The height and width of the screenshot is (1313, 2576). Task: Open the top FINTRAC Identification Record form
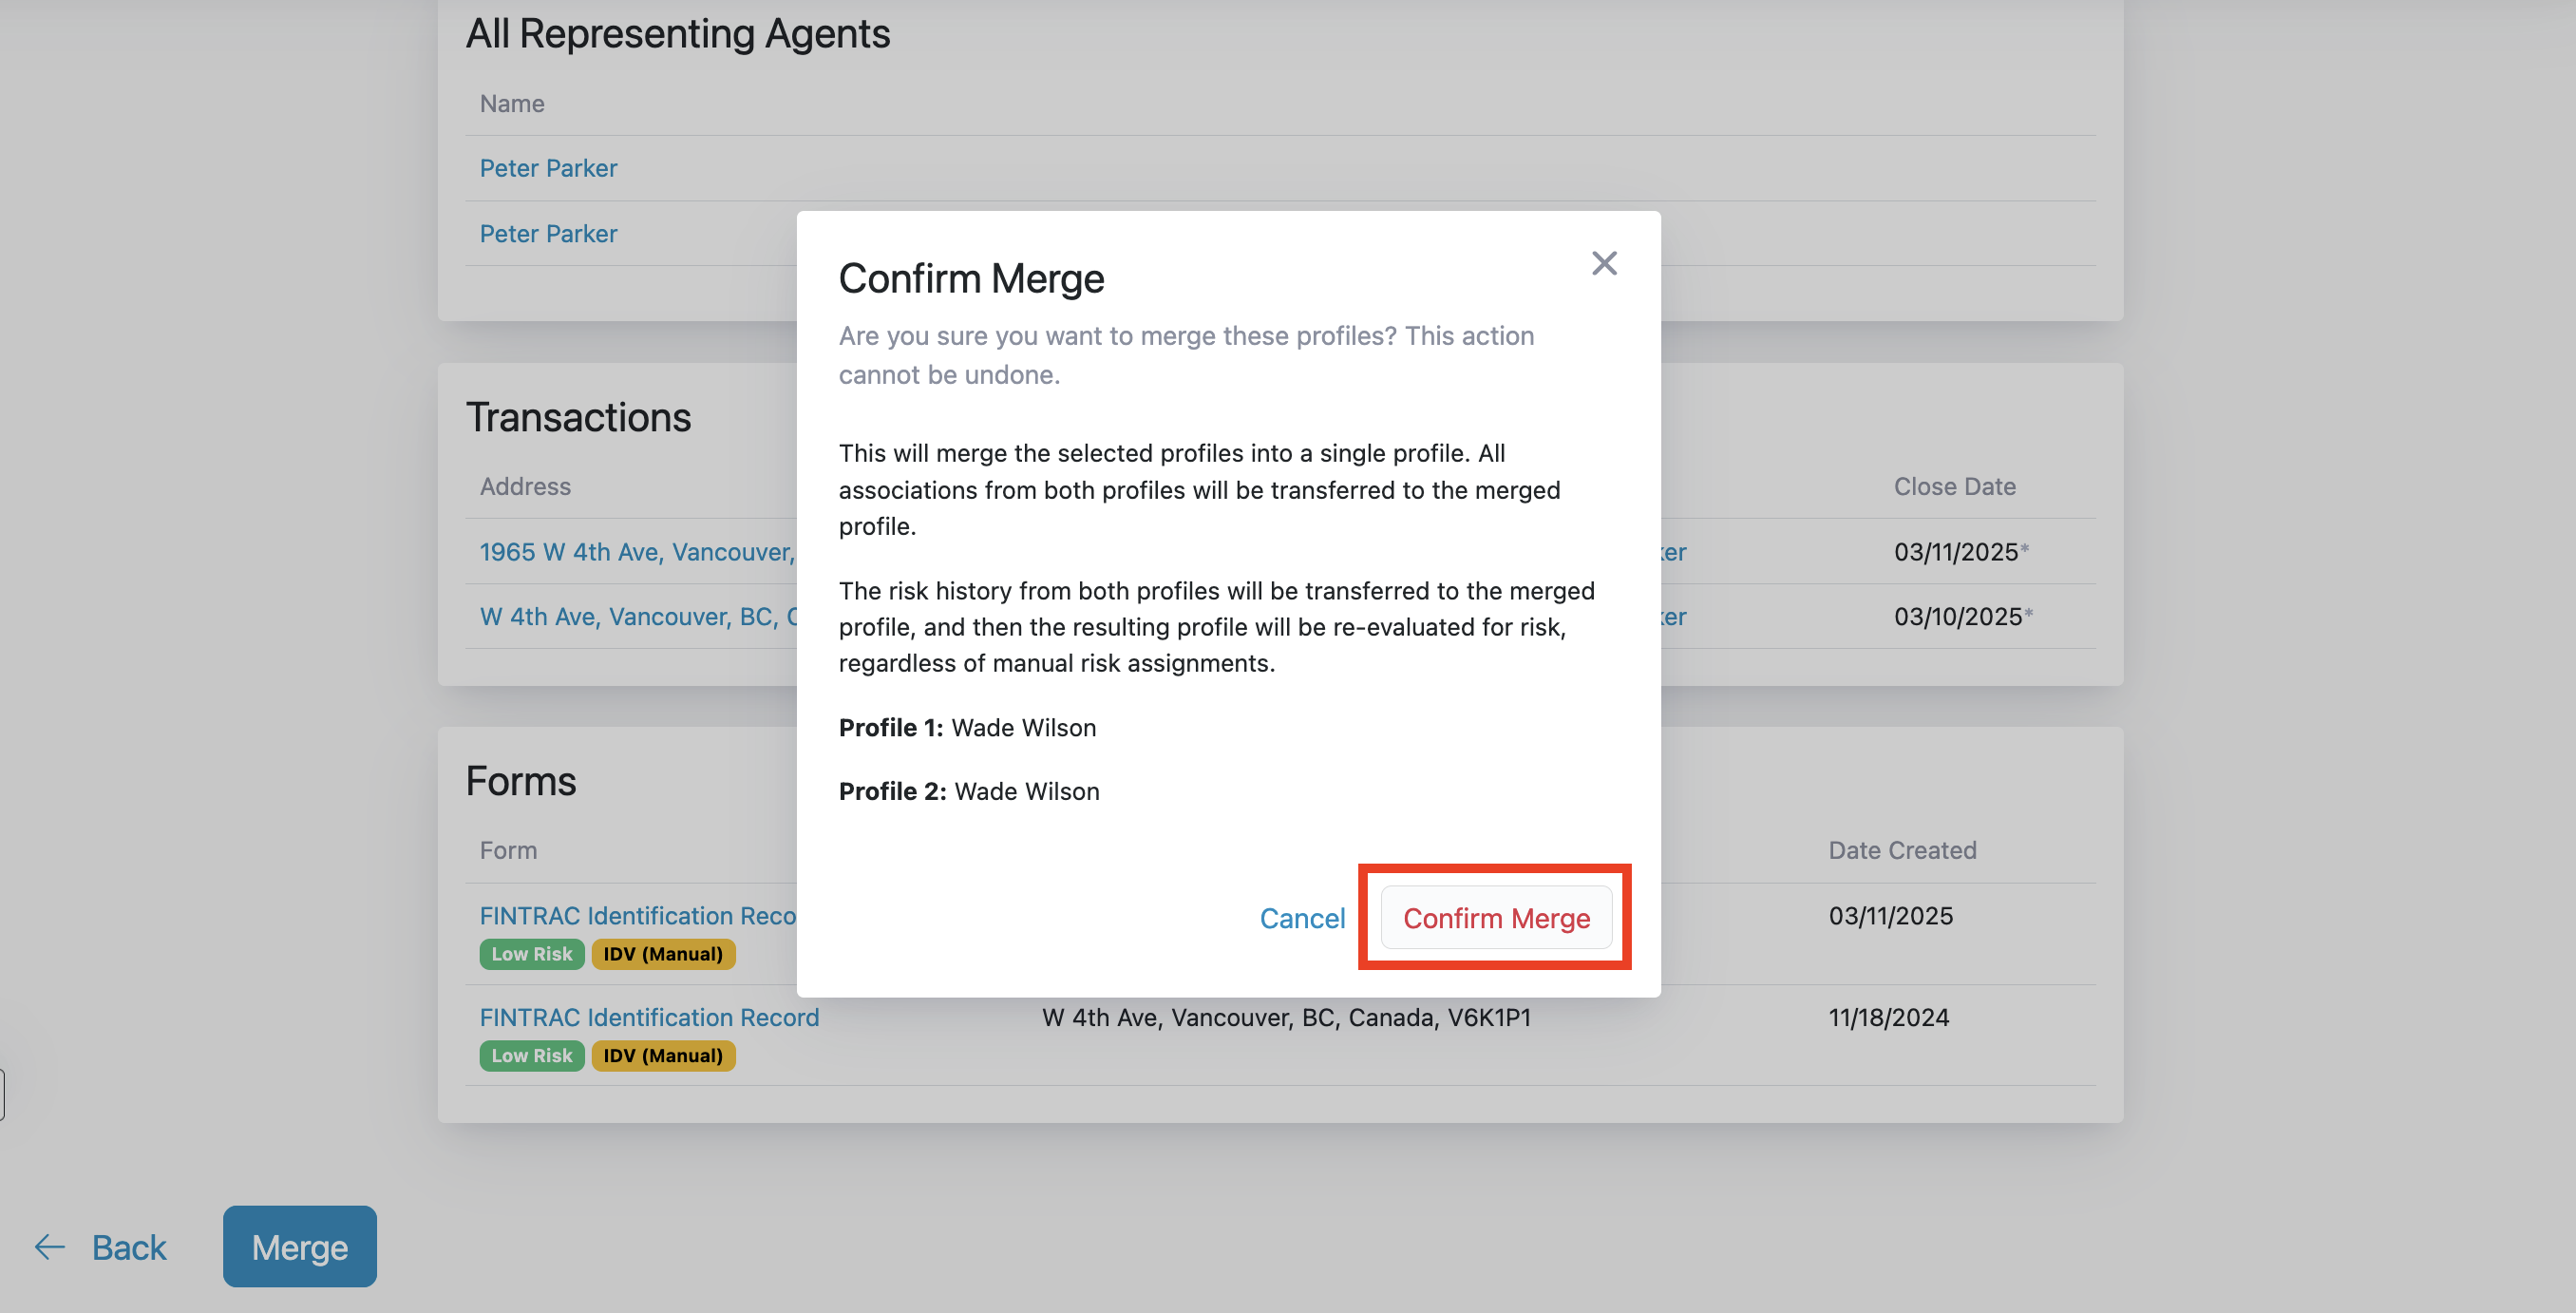(637, 915)
